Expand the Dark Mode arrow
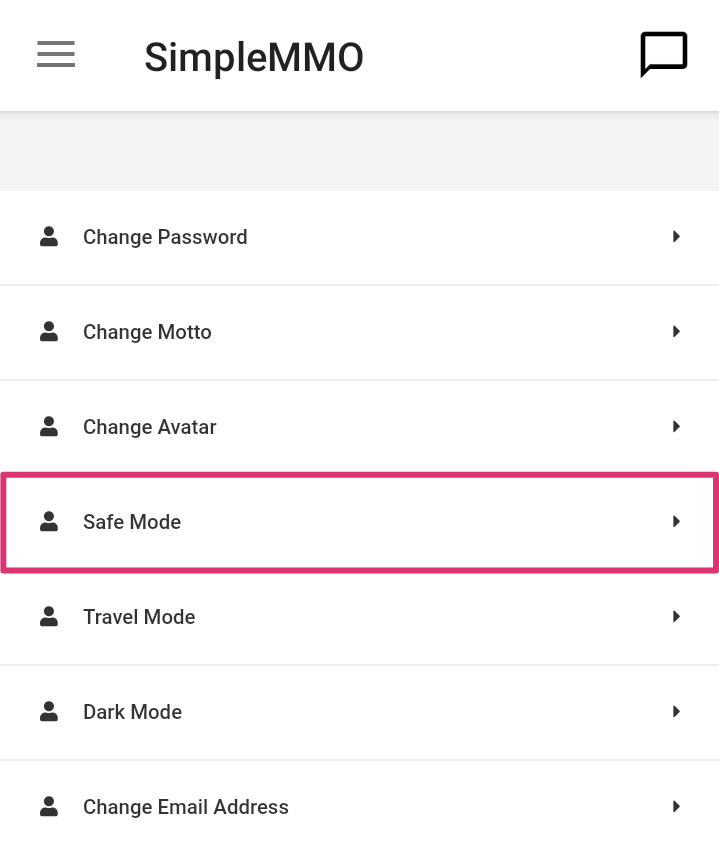This screenshot has height=852, width=719. point(677,712)
